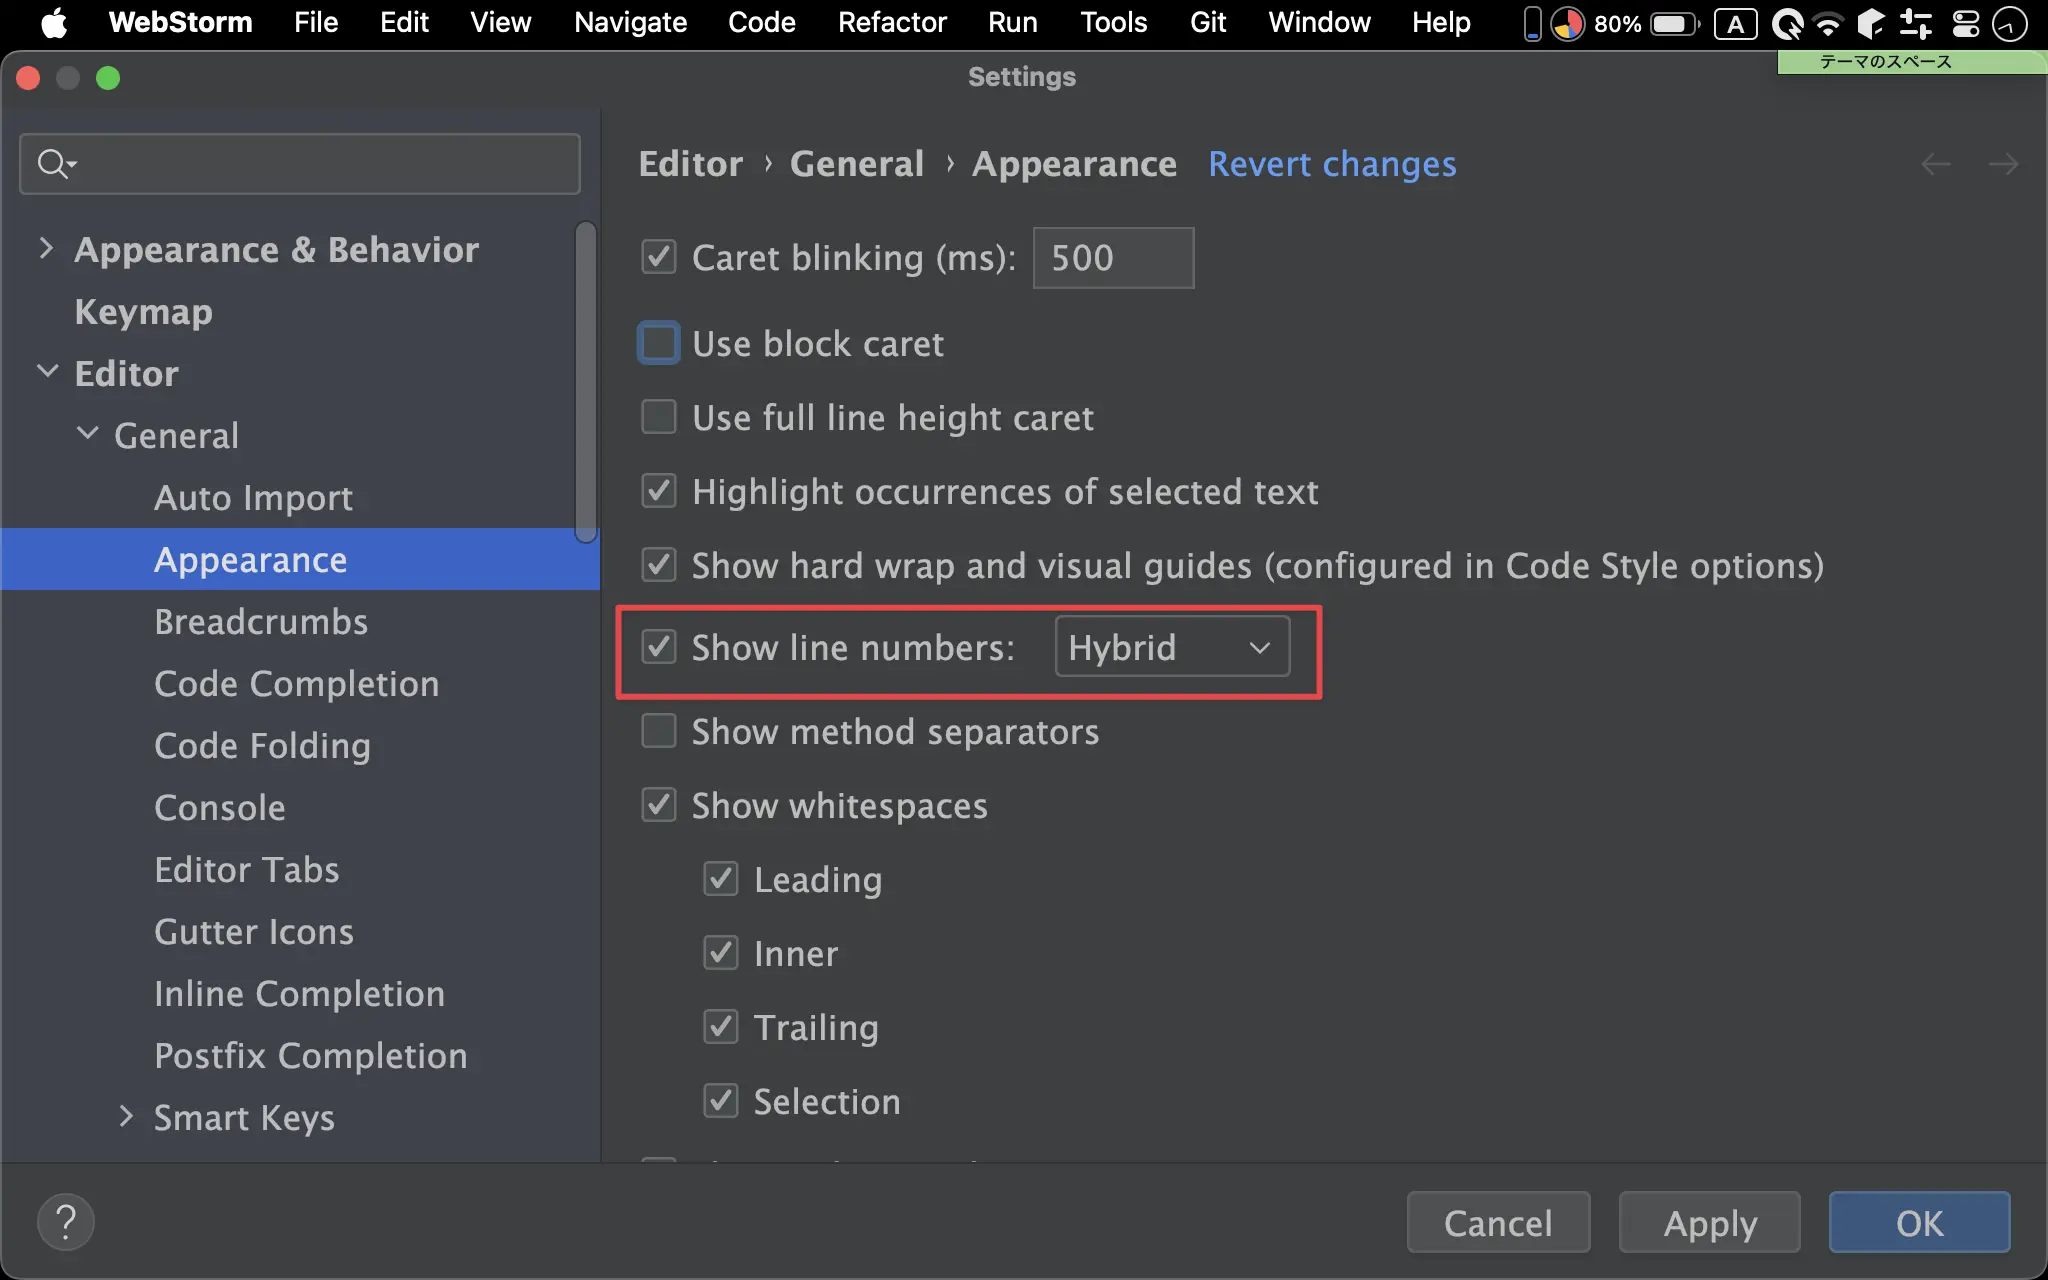Expand the Smart Keys tree node
This screenshot has width=2048, height=1280.
pos(126,1117)
